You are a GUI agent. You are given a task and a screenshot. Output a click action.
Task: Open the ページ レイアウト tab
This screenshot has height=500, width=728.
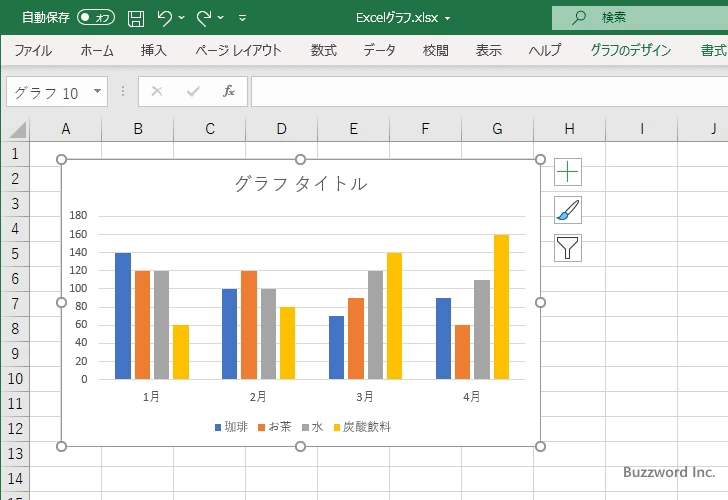[x=238, y=50]
